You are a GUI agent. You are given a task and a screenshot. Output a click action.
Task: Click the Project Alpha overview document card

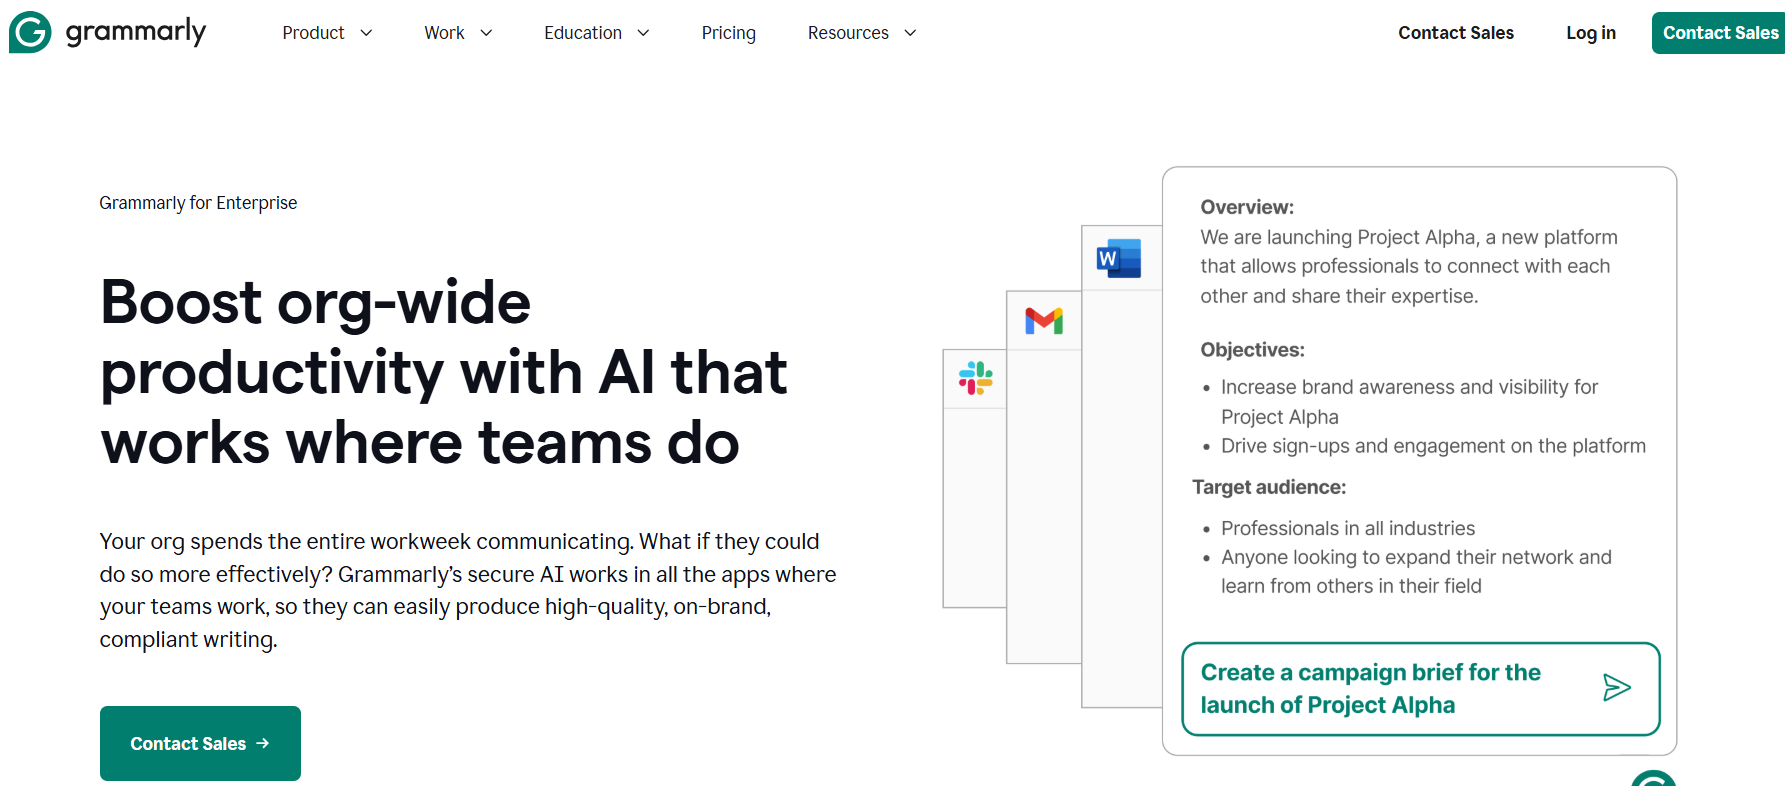pyautogui.click(x=1418, y=400)
